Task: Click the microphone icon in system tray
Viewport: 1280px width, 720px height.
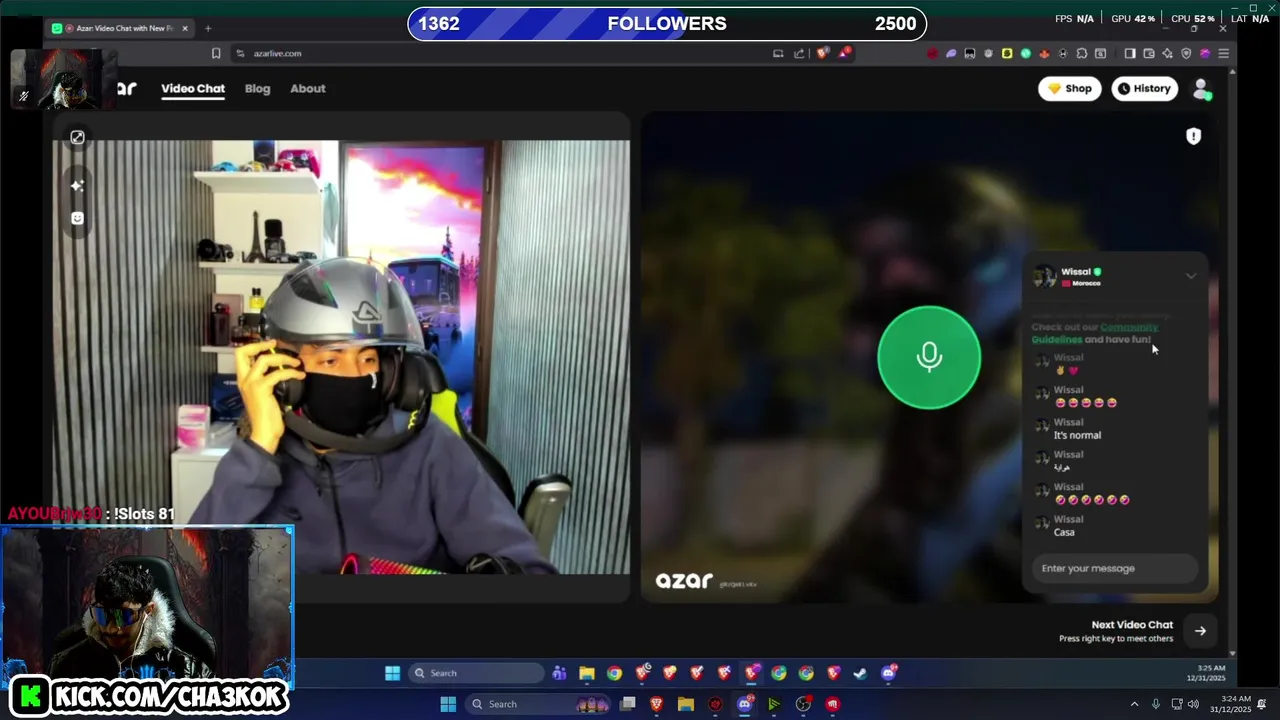Action: [1156, 704]
